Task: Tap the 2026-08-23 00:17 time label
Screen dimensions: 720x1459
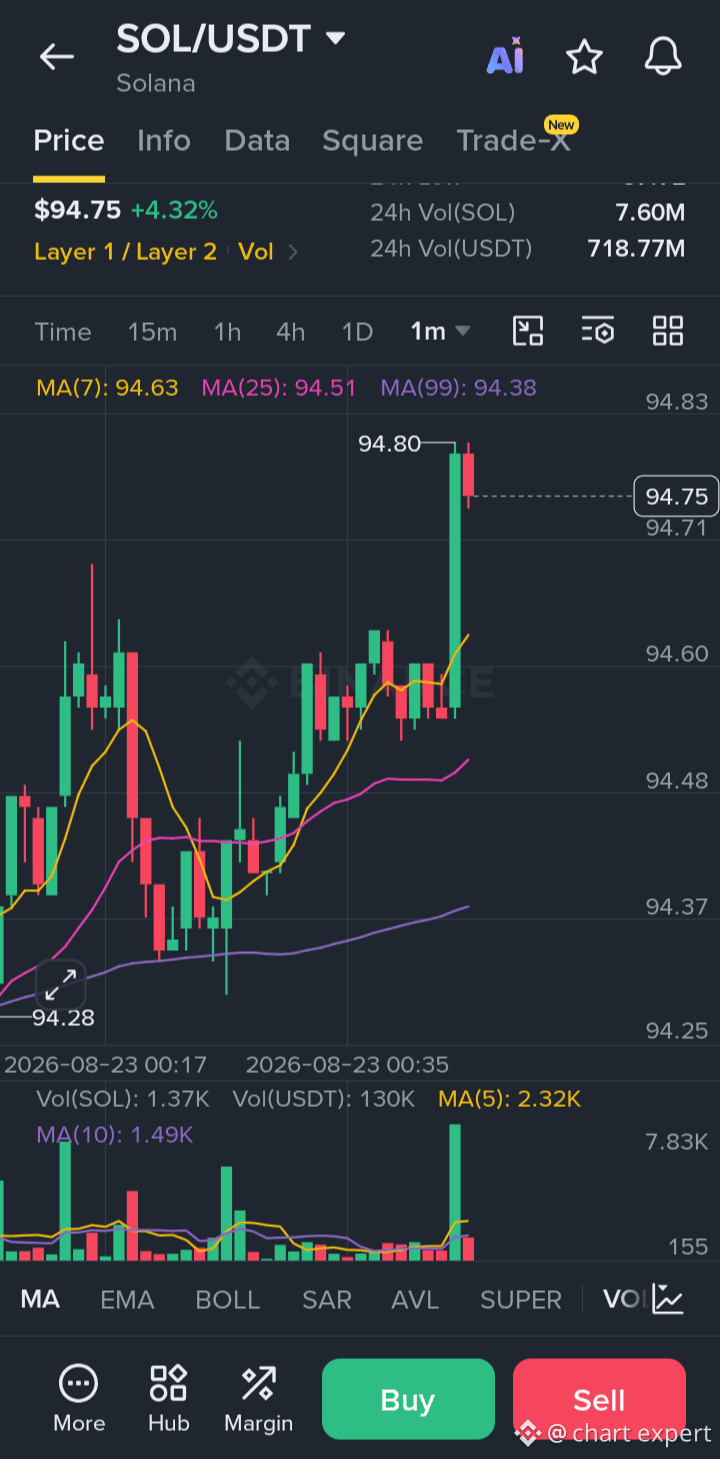Action: pyautogui.click(x=105, y=1065)
